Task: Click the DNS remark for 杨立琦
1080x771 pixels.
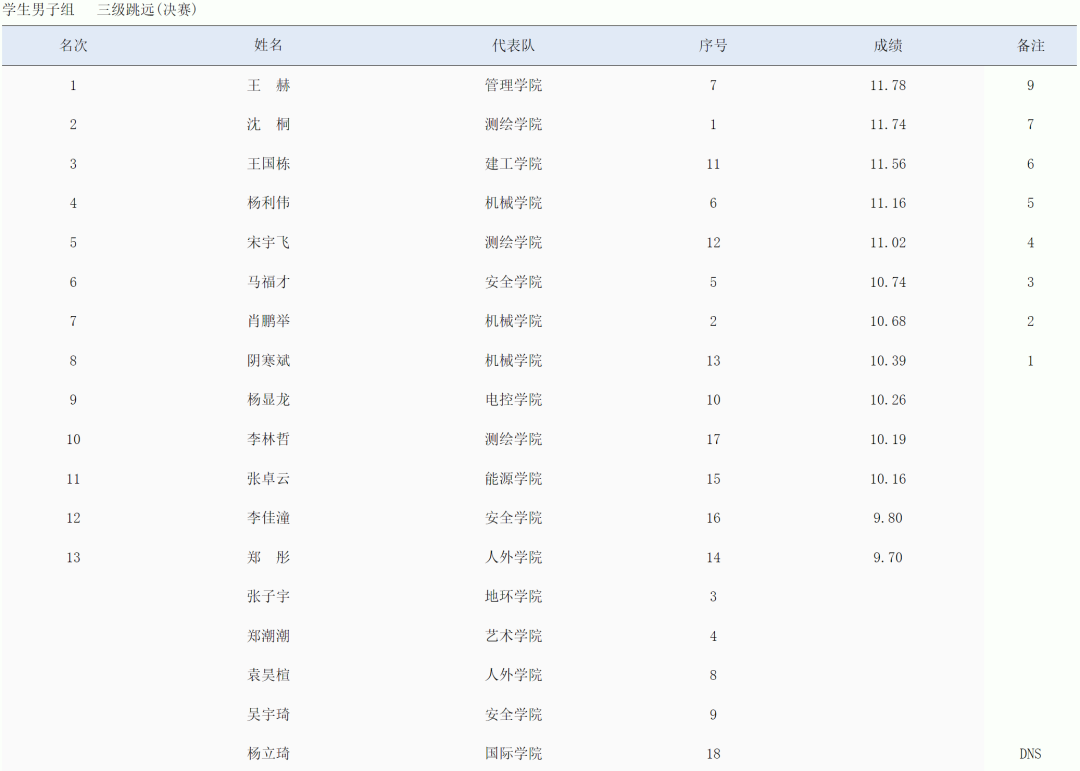Action: coord(1030,754)
